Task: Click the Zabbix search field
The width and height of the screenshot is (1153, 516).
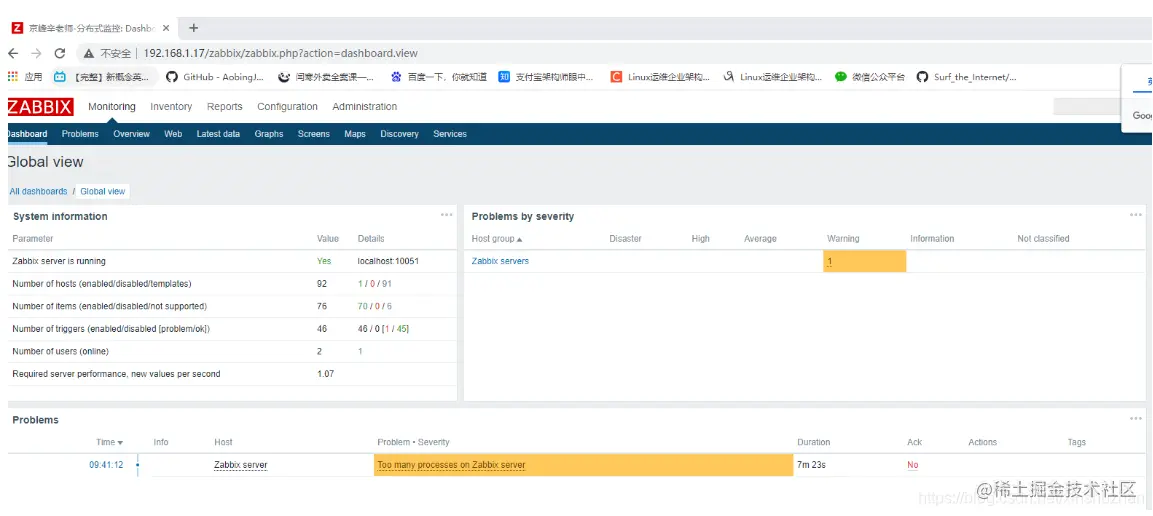Action: (1087, 107)
